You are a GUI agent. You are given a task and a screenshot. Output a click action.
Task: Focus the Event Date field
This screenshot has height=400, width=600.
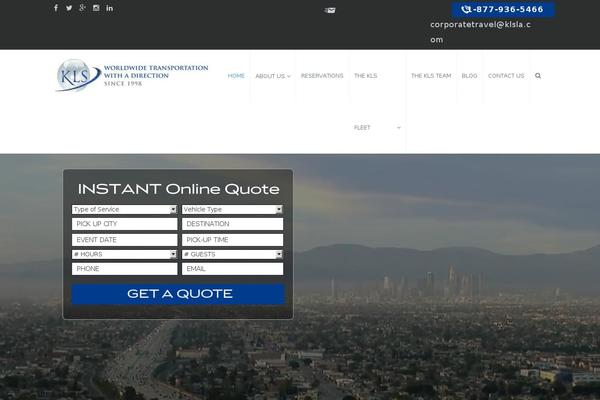(125, 240)
